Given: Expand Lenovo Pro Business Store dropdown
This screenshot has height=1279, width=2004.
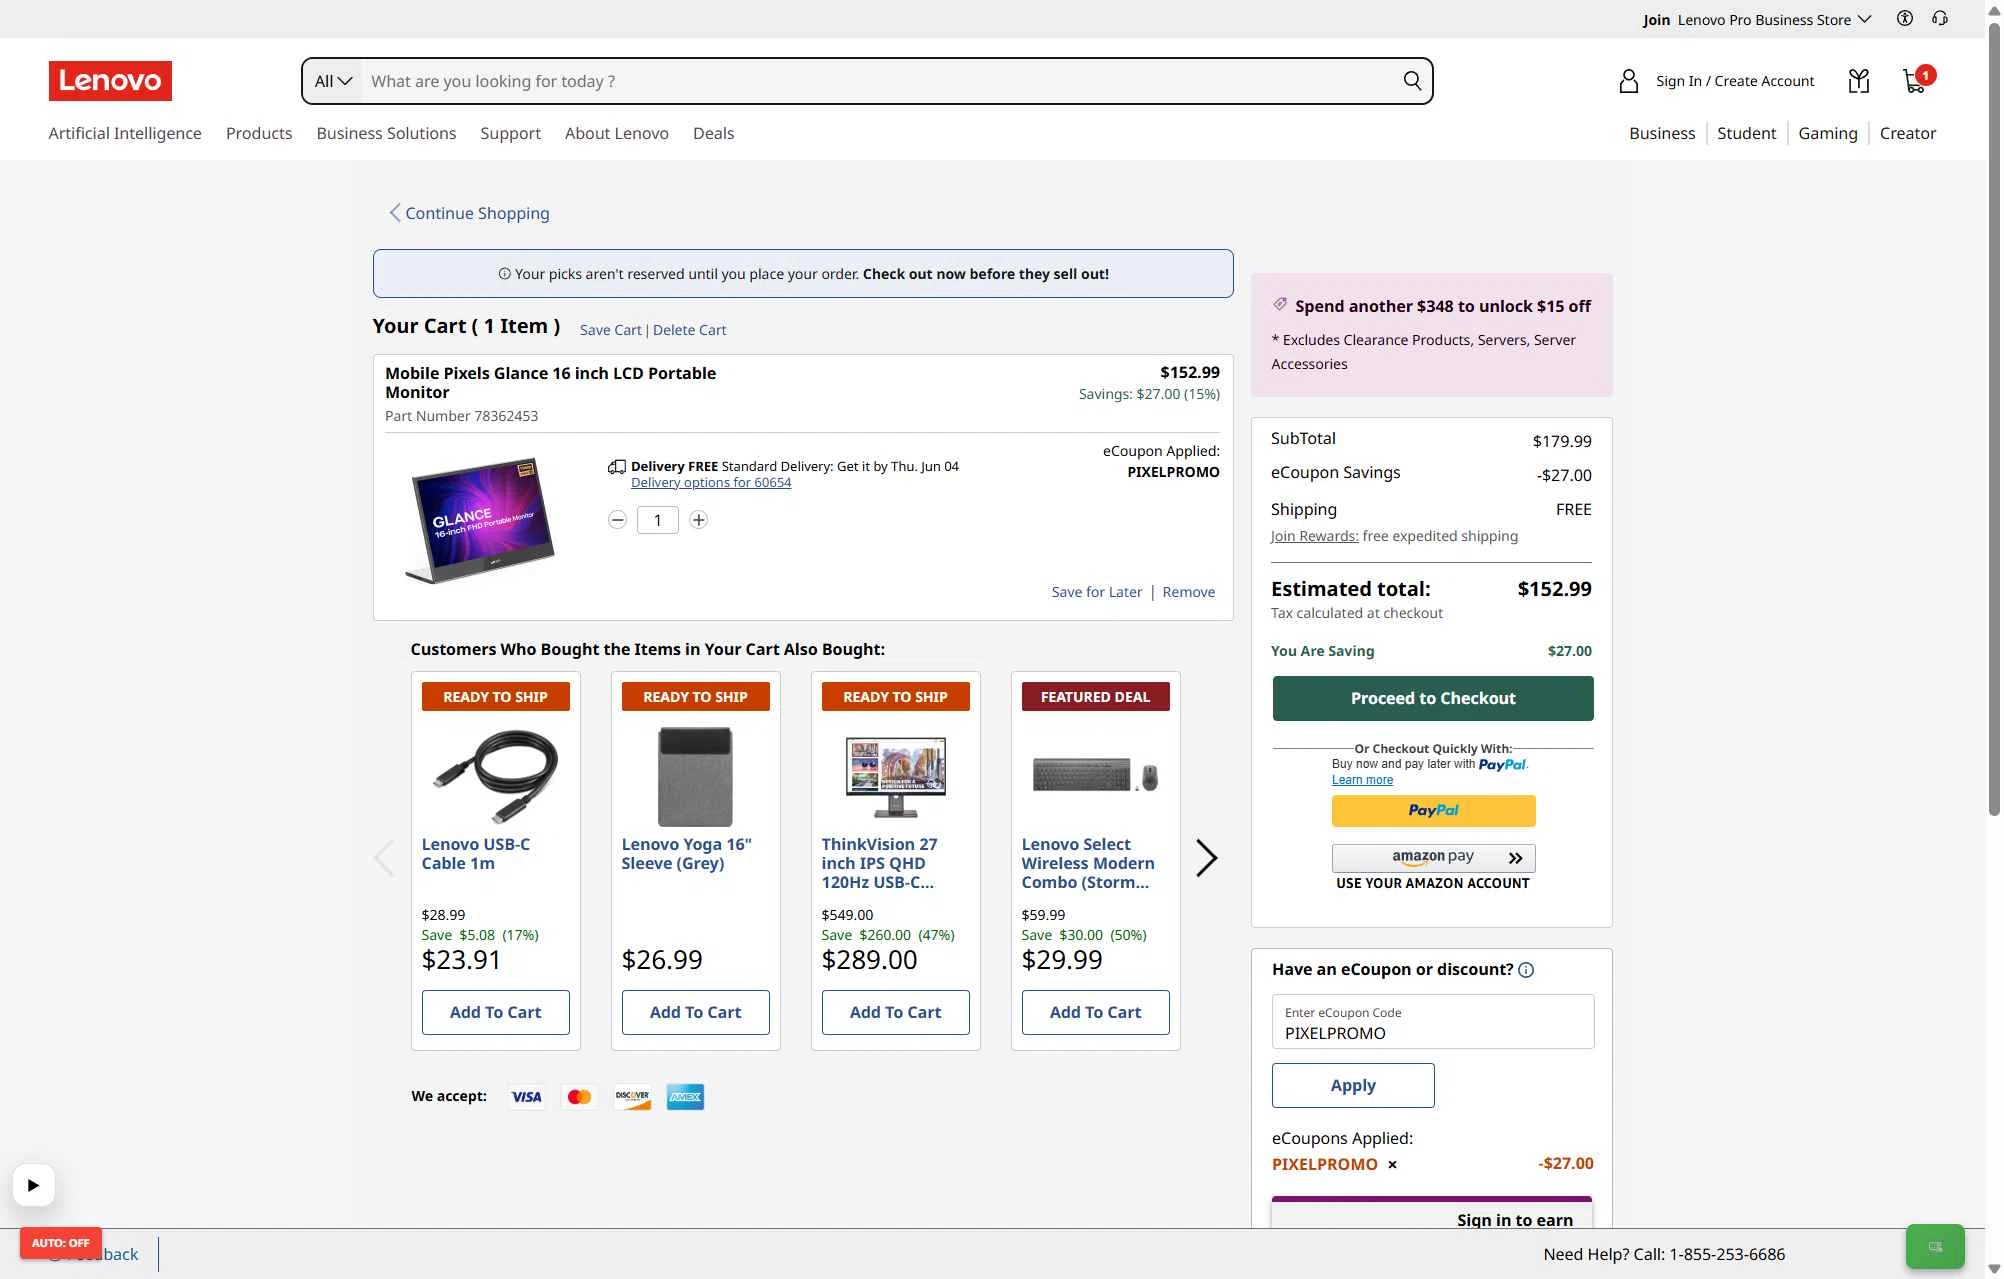Looking at the screenshot, I should coord(1774,19).
